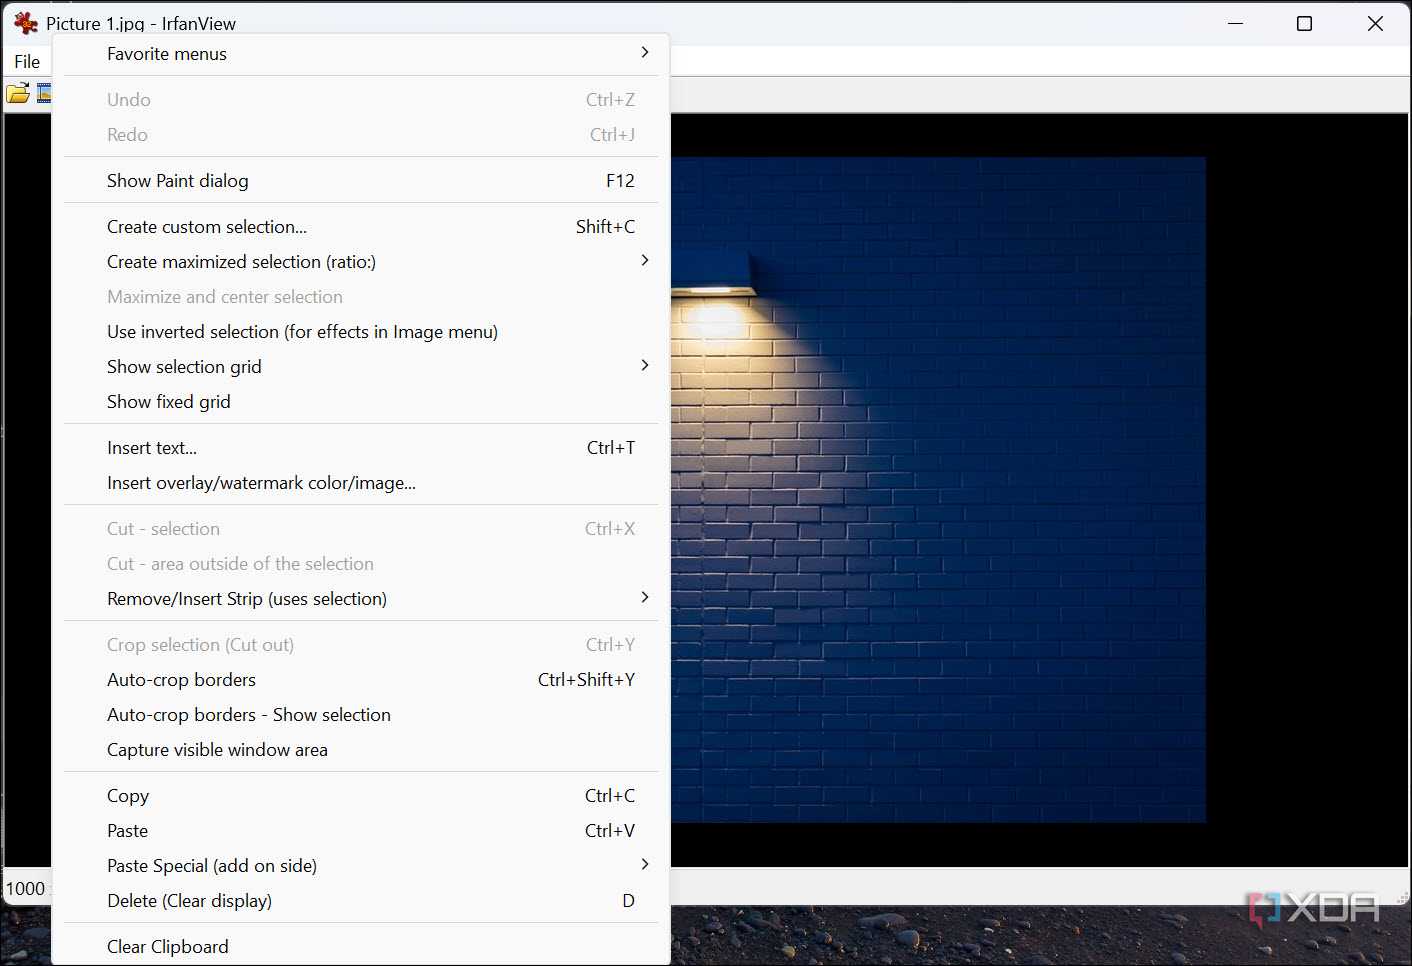Screen dimensions: 1412x966
Task: Choose Paste from the menu
Action: pyautogui.click(x=361, y=831)
